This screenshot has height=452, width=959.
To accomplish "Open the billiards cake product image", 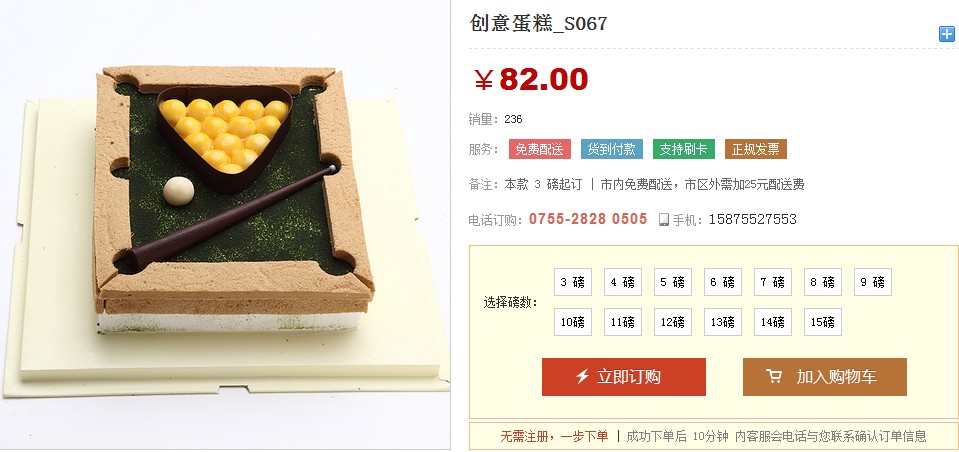I will point(225,225).
